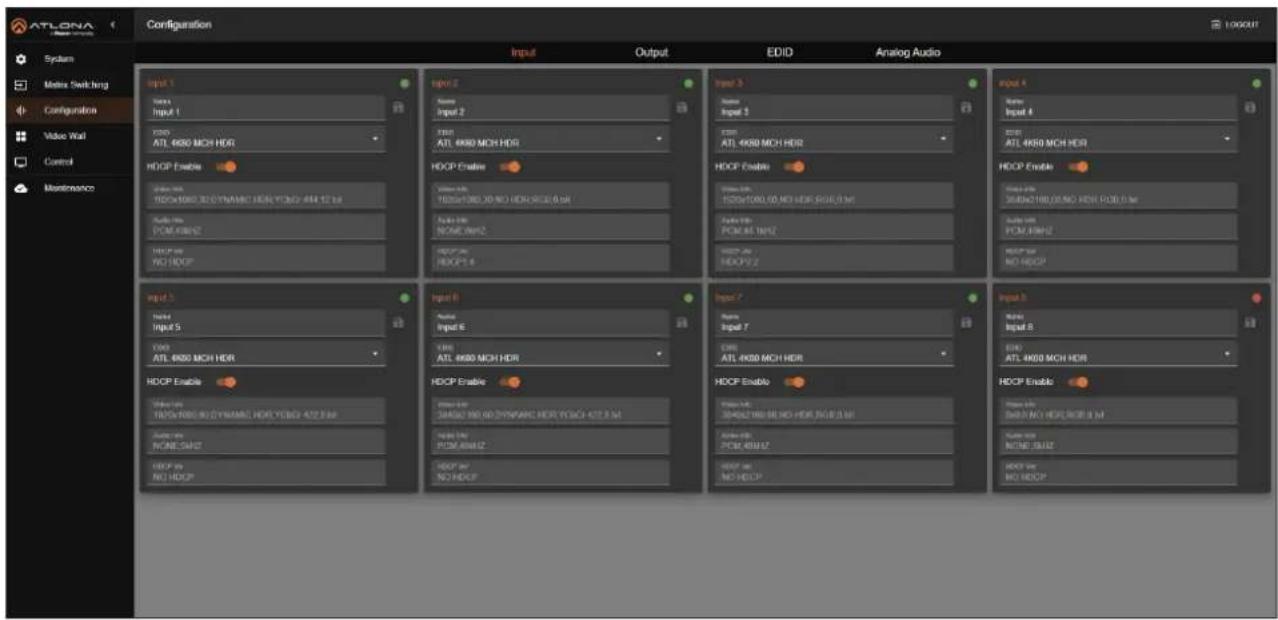The image size is (1278, 620).
Task: Disable the HDCP switch for Input 7
Action: pyautogui.click(x=792, y=382)
